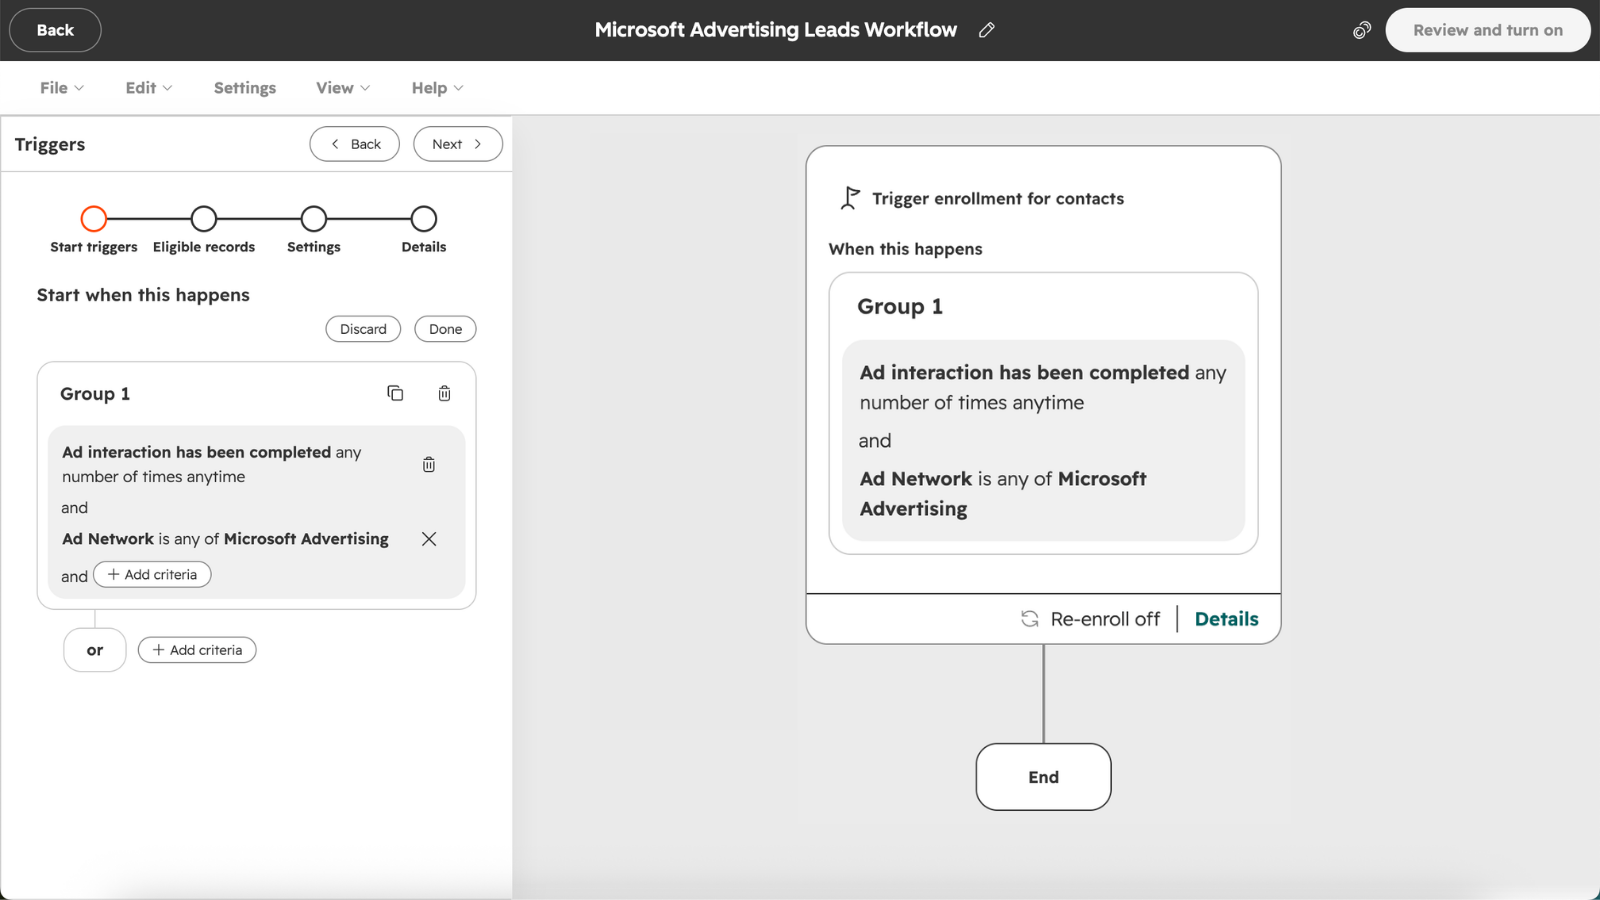This screenshot has width=1600, height=900.
Task: Select the End node on canvas
Action: (x=1043, y=777)
